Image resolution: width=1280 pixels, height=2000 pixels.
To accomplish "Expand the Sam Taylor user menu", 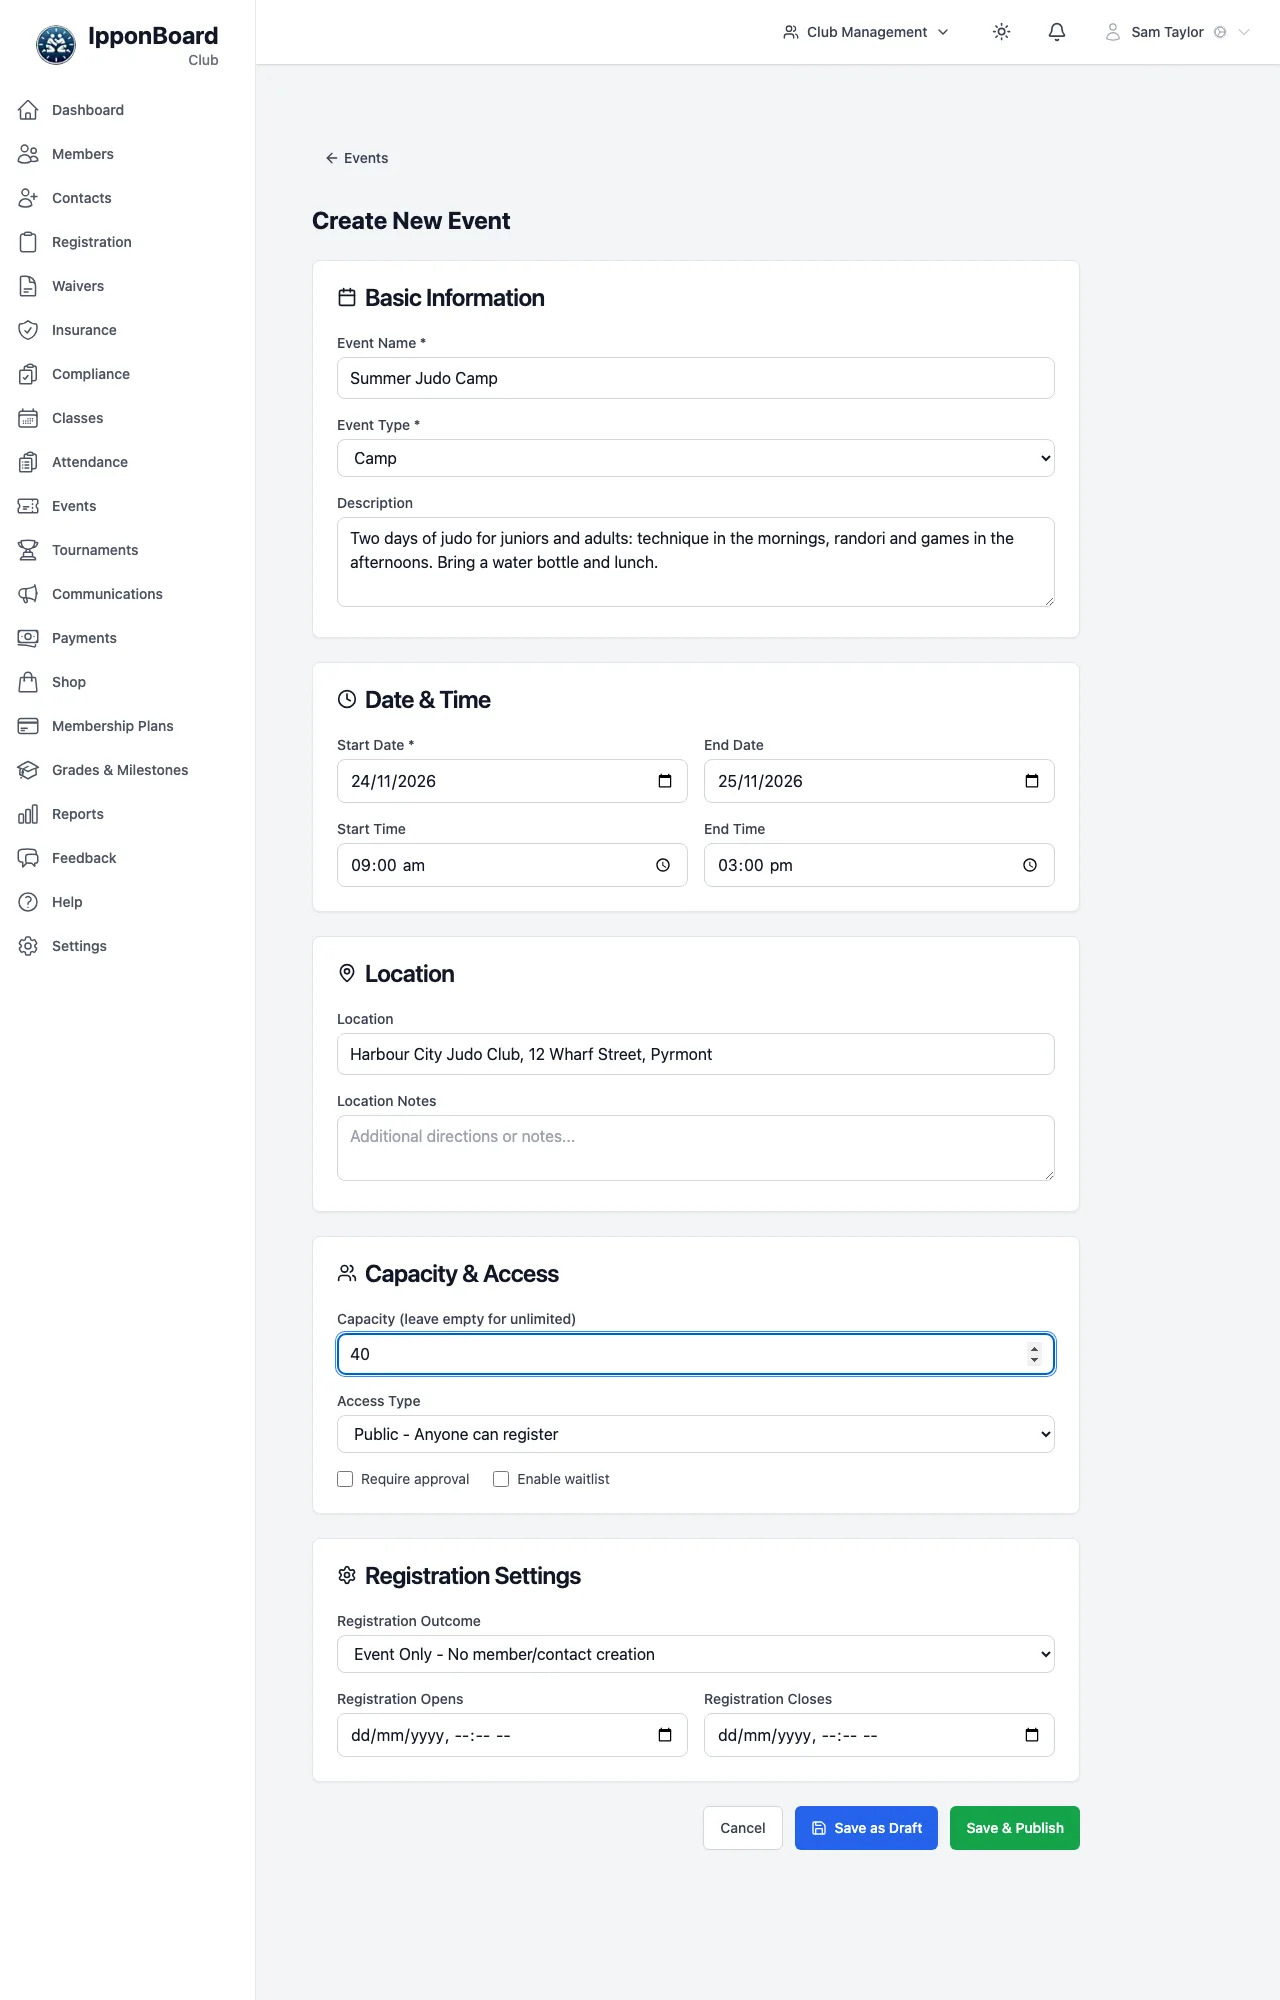I will tap(1177, 32).
